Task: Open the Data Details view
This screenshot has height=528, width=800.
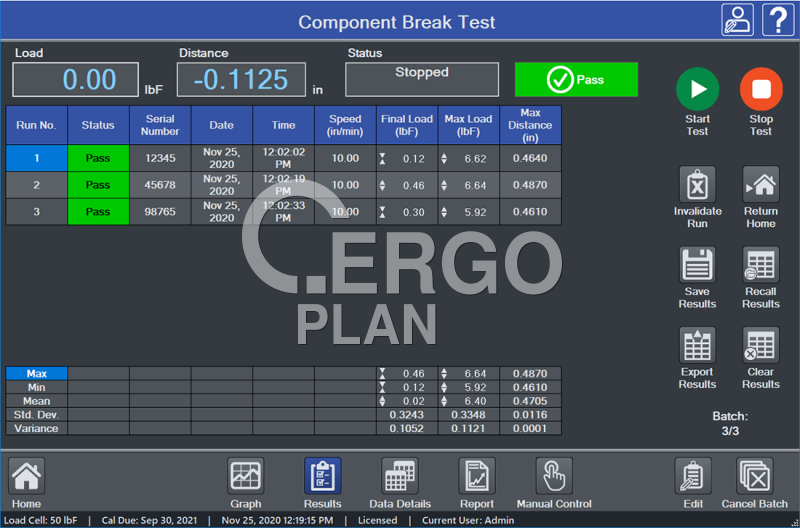Action: point(400,476)
